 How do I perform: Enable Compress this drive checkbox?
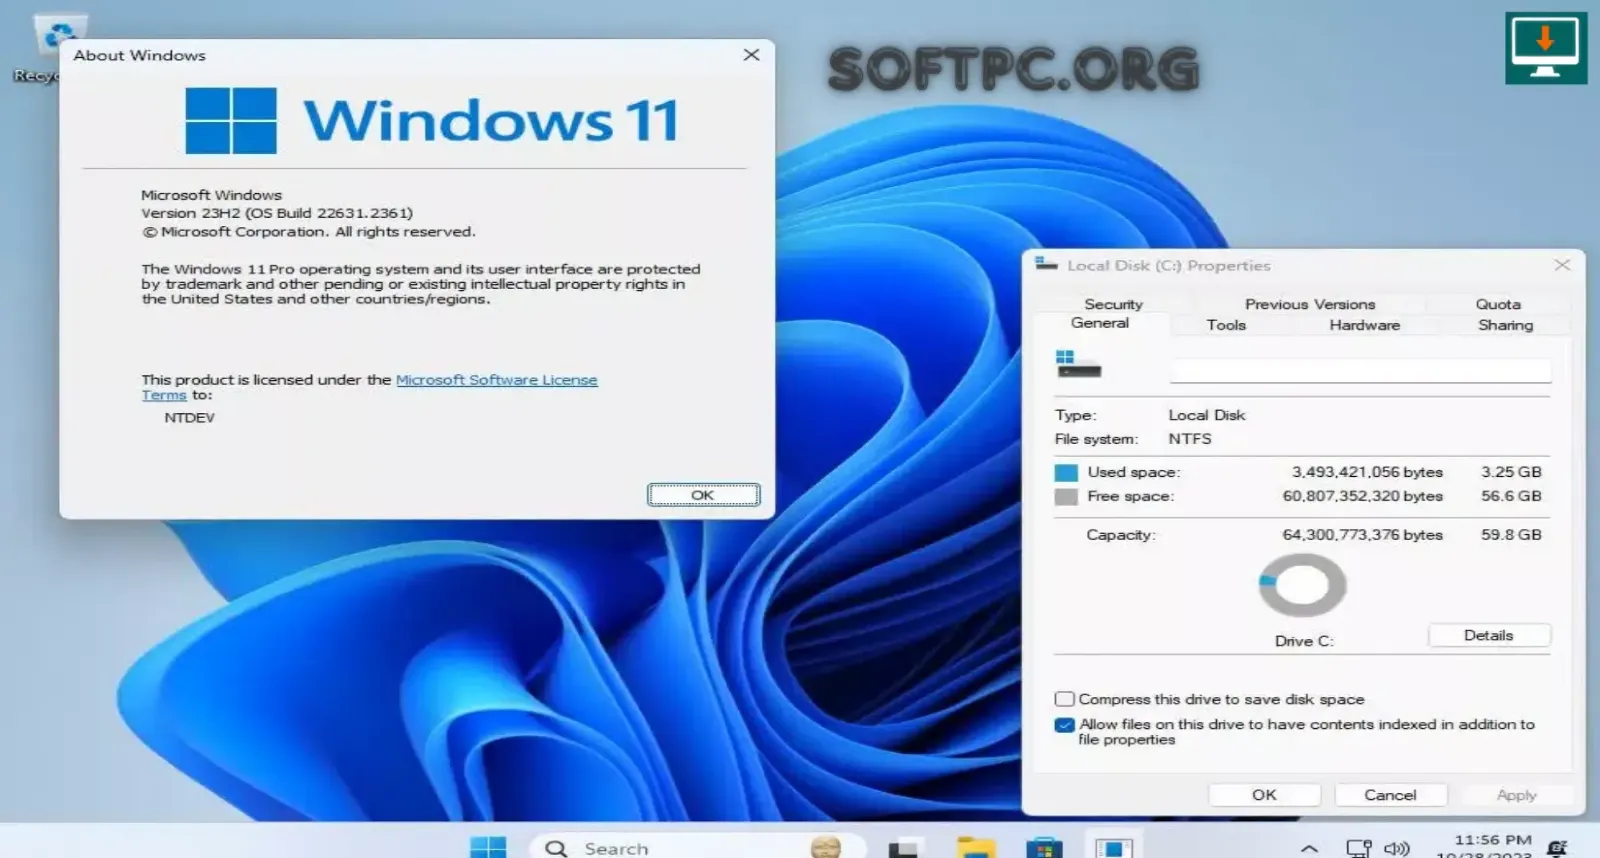click(x=1065, y=699)
